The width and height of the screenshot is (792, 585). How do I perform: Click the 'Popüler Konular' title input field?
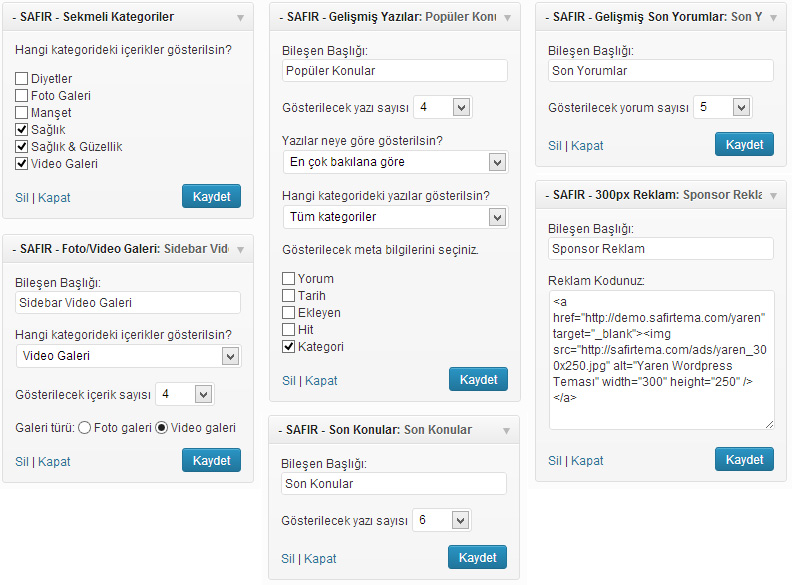pos(395,71)
